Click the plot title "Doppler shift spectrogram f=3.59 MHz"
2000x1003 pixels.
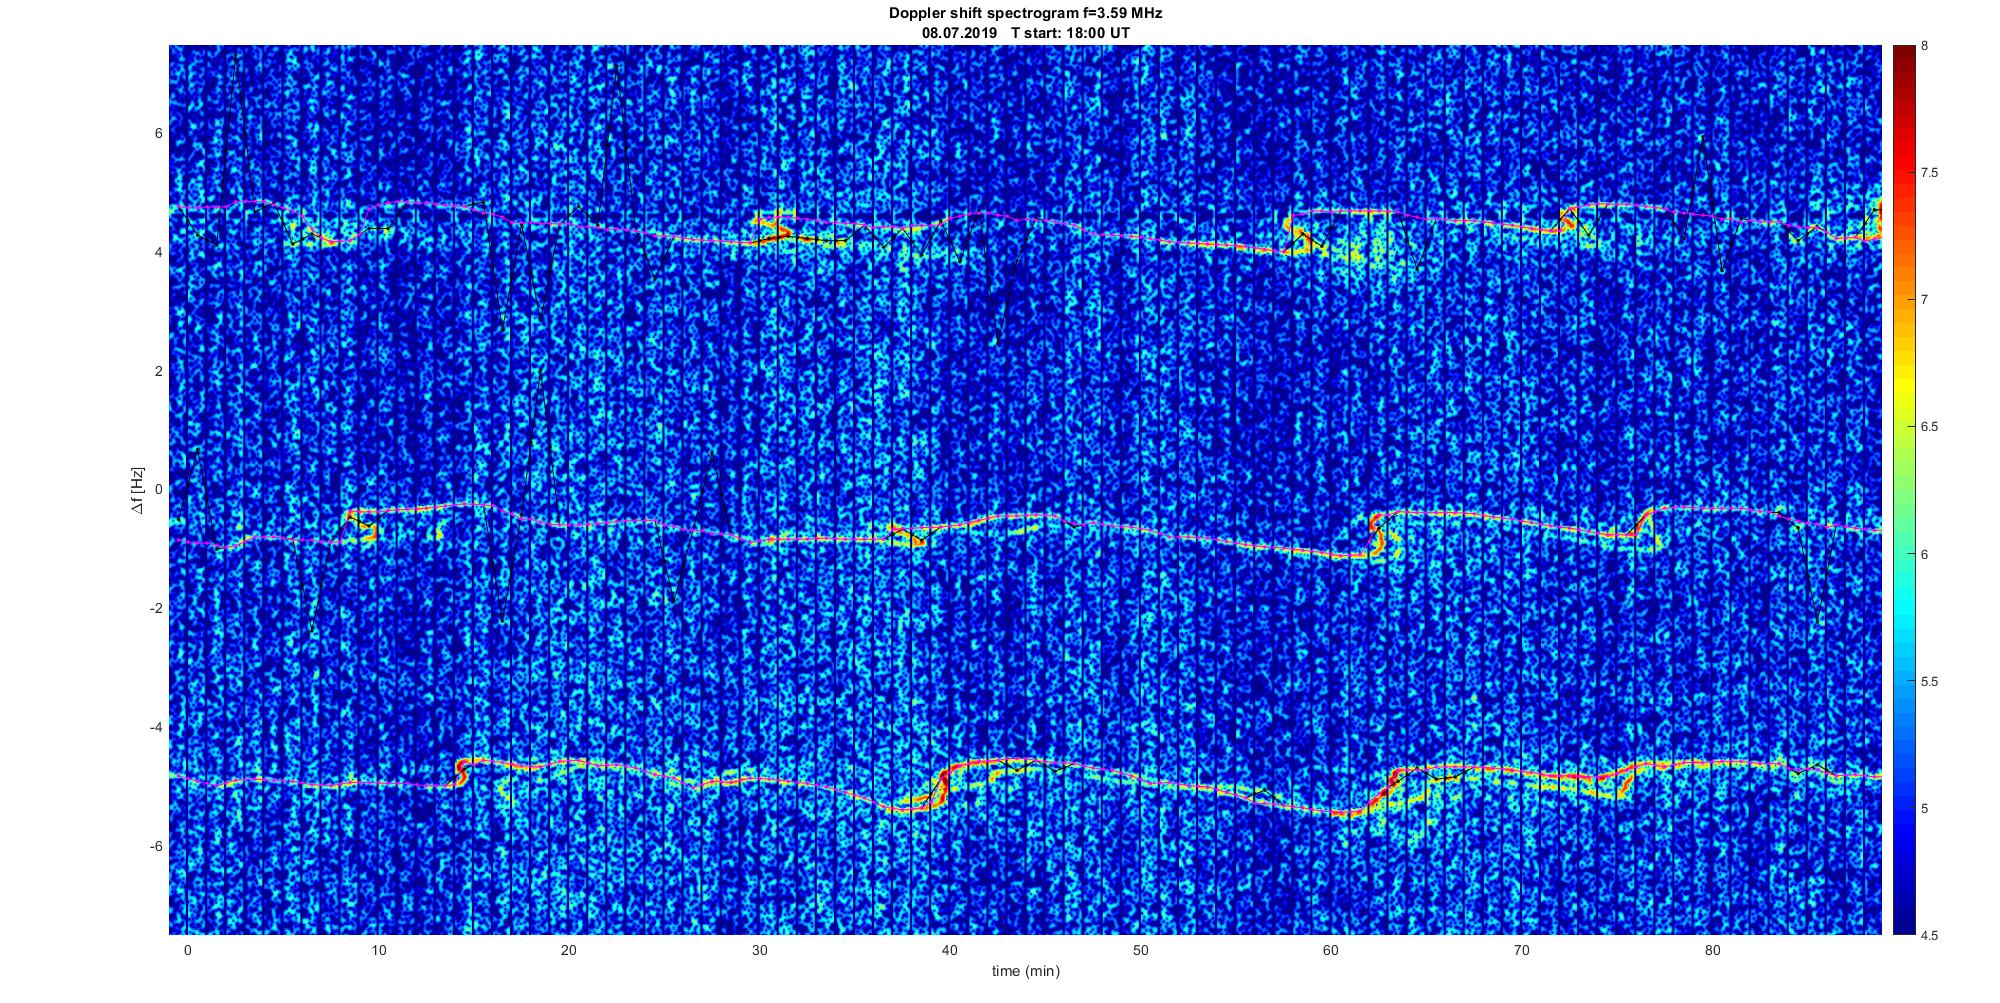tap(1025, 13)
